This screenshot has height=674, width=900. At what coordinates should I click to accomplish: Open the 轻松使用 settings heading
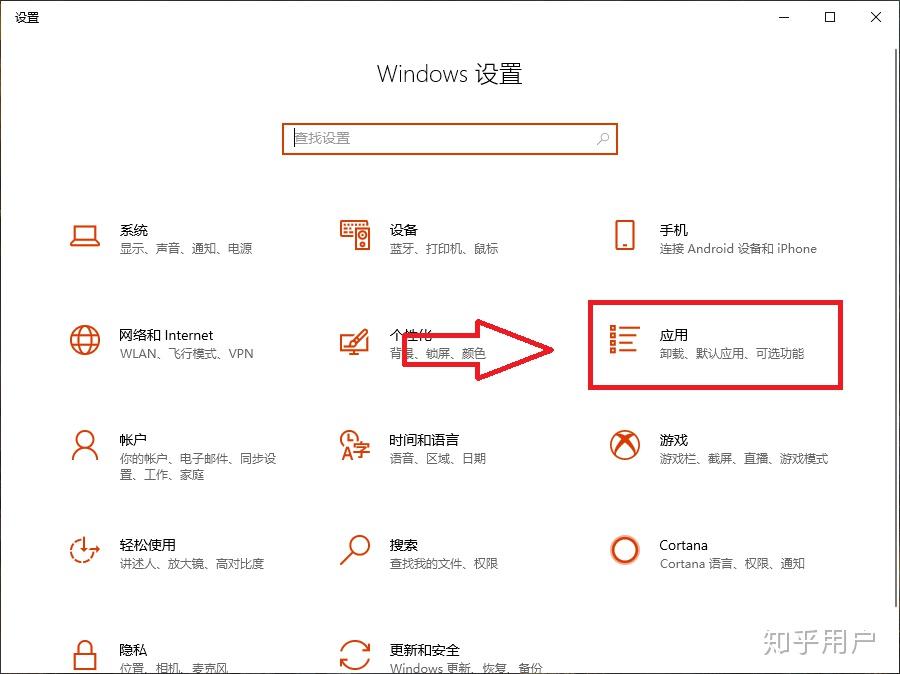148,545
